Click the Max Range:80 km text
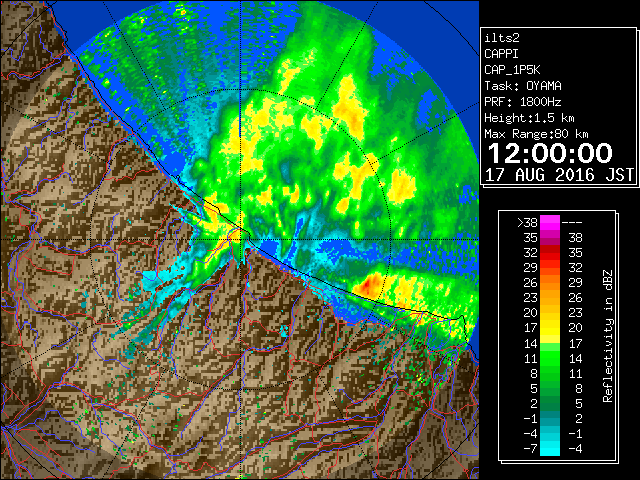 pyautogui.click(x=536, y=134)
